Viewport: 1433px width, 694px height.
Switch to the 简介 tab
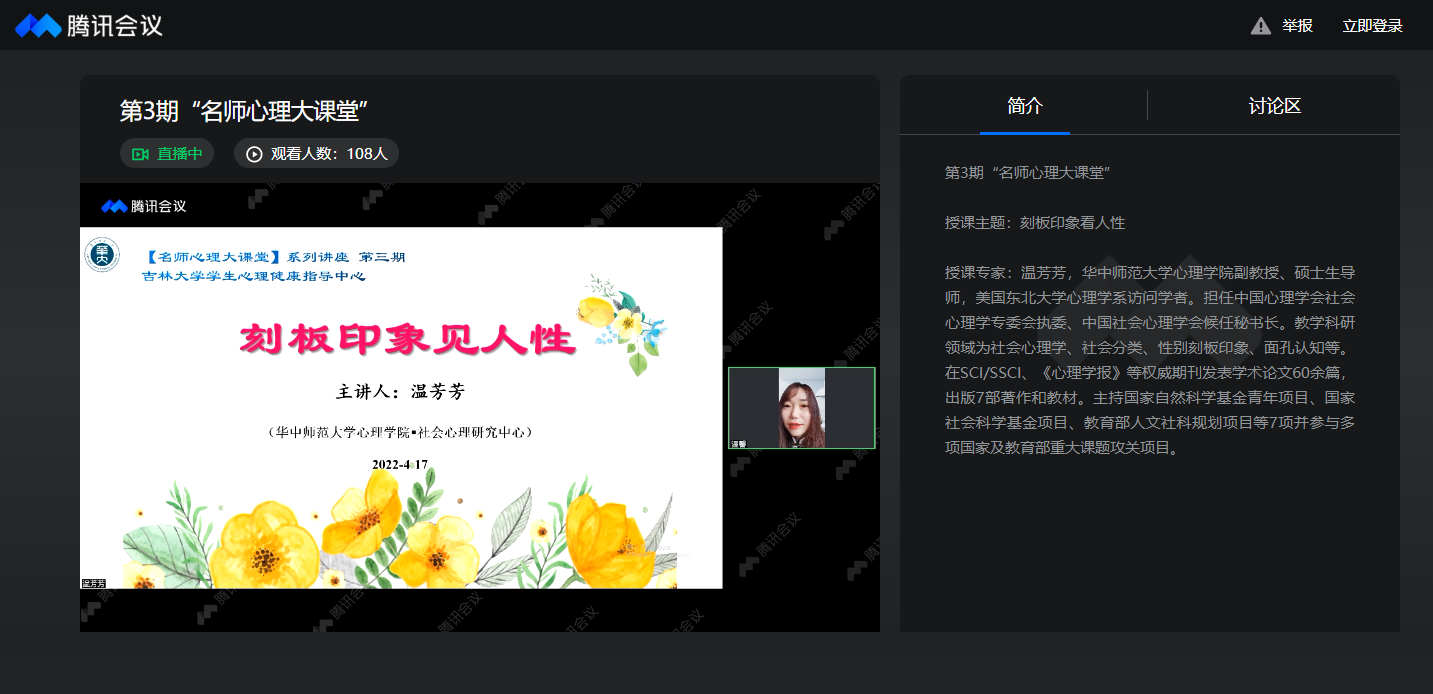(1025, 106)
